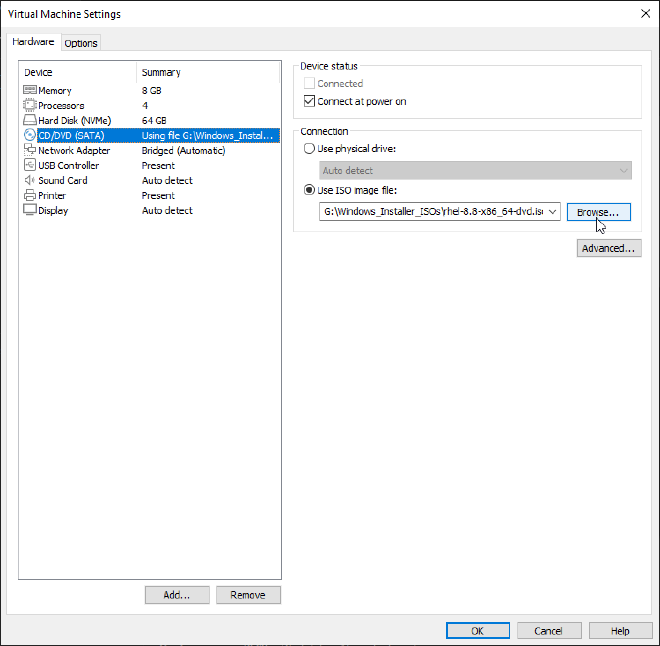Switch to the Hardware tab
The image size is (660, 646).
tap(34, 42)
